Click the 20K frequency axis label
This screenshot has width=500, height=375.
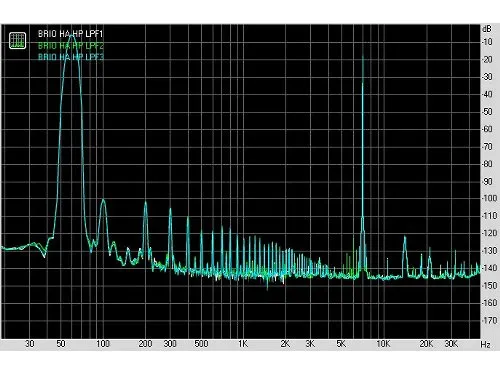click(x=426, y=344)
